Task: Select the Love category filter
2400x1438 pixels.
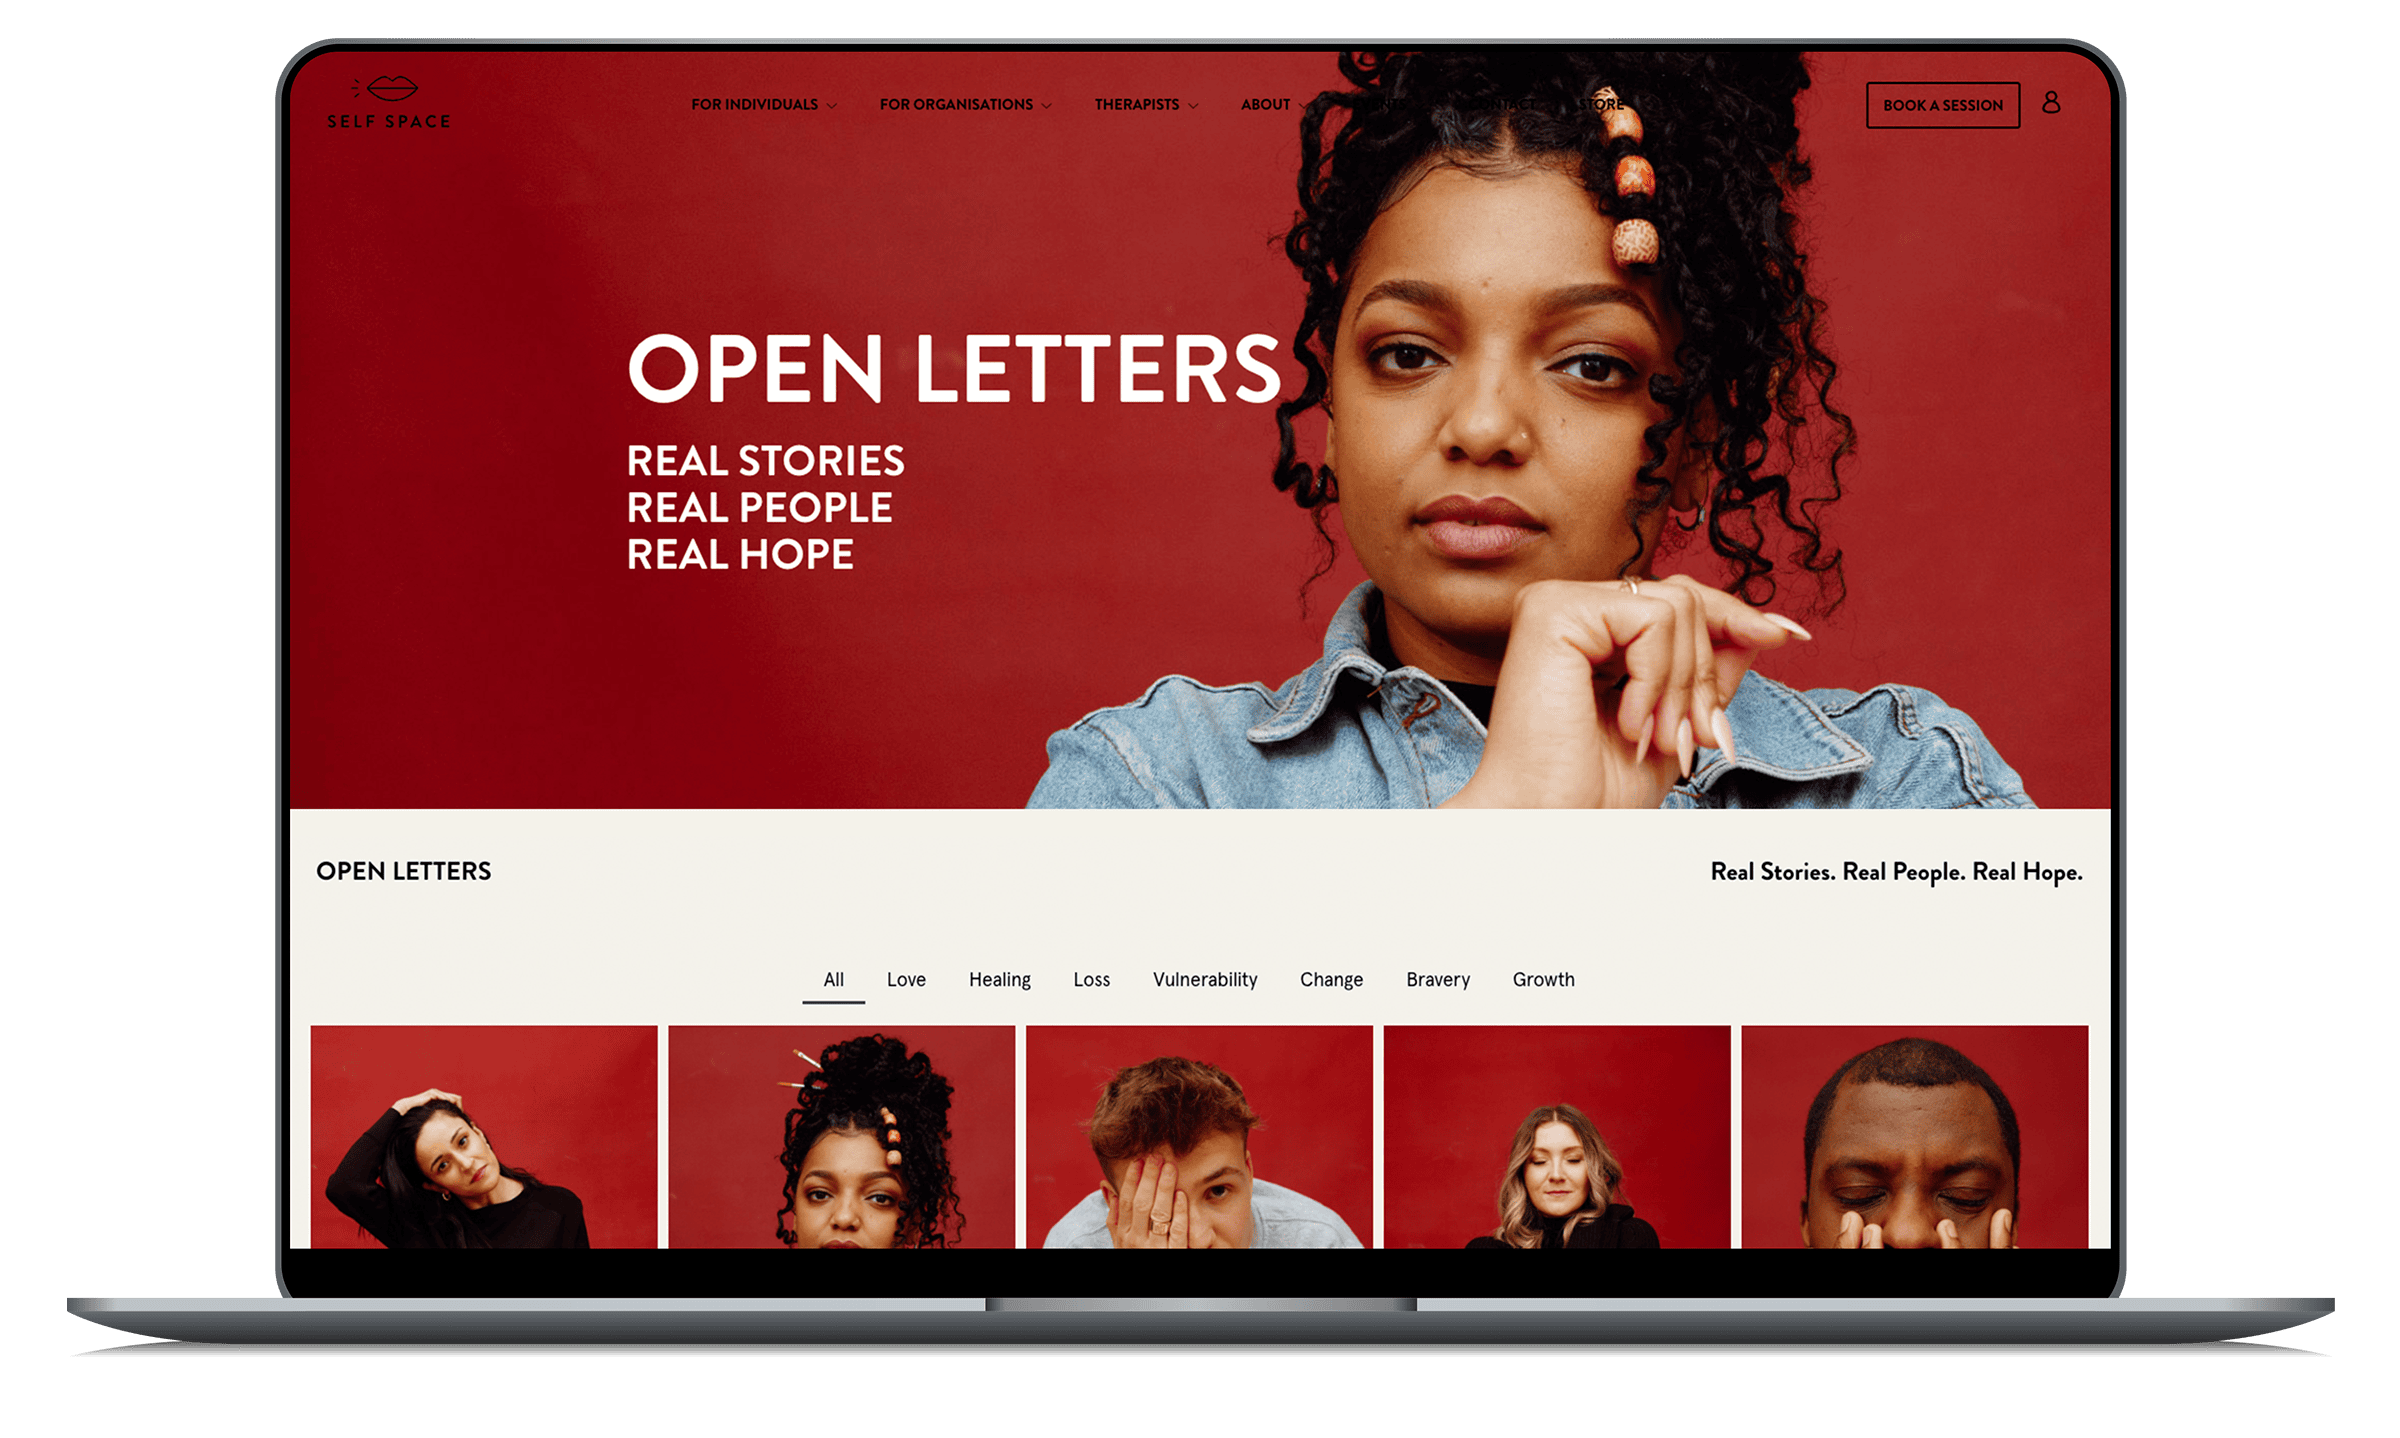Action: (x=904, y=979)
